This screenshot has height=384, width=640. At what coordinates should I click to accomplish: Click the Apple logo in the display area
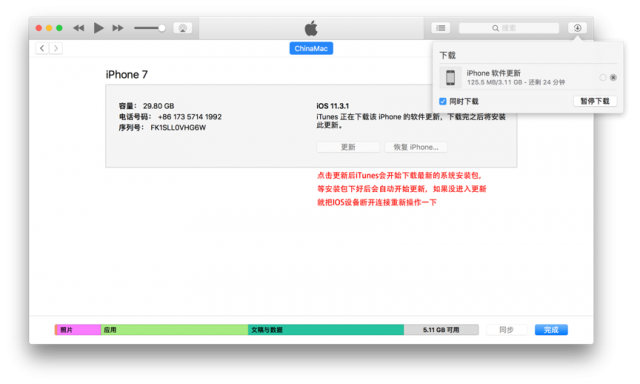click(x=311, y=28)
